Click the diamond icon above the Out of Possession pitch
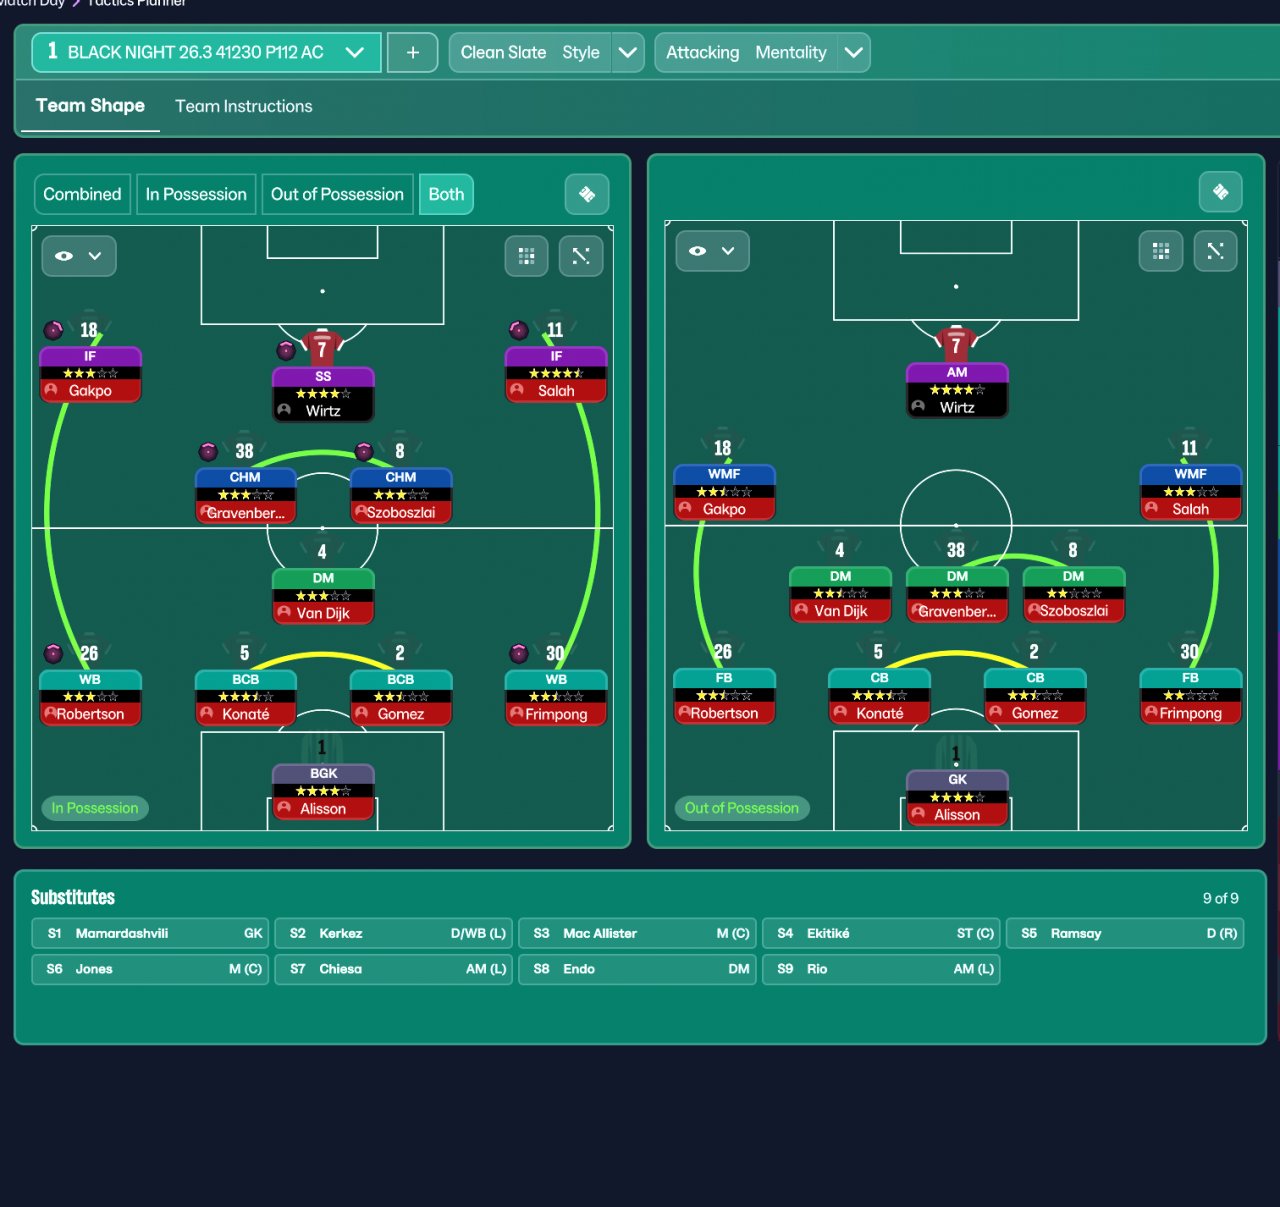The height and width of the screenshot is (1207, 1280). [x=1220, y=191]
